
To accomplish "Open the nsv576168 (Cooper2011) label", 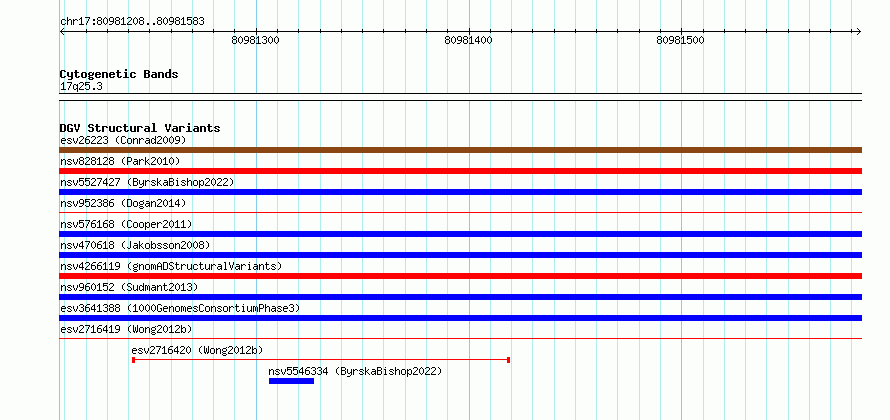I will click(126, 224).
